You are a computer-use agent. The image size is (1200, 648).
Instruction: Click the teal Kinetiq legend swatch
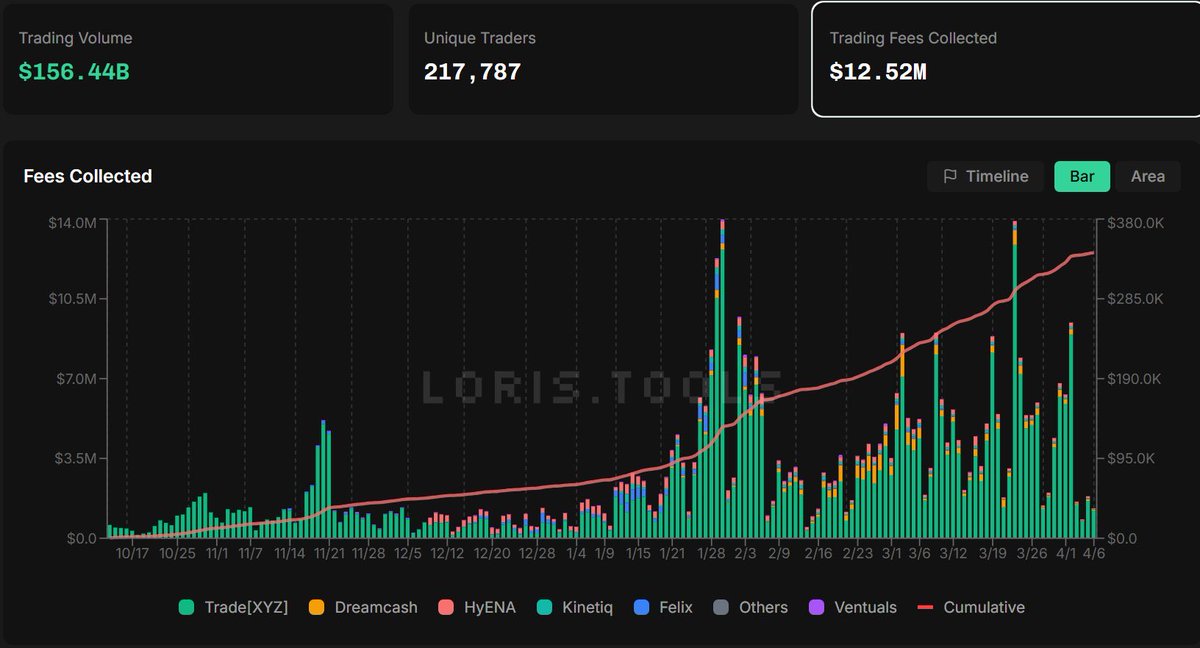[545, 607]
